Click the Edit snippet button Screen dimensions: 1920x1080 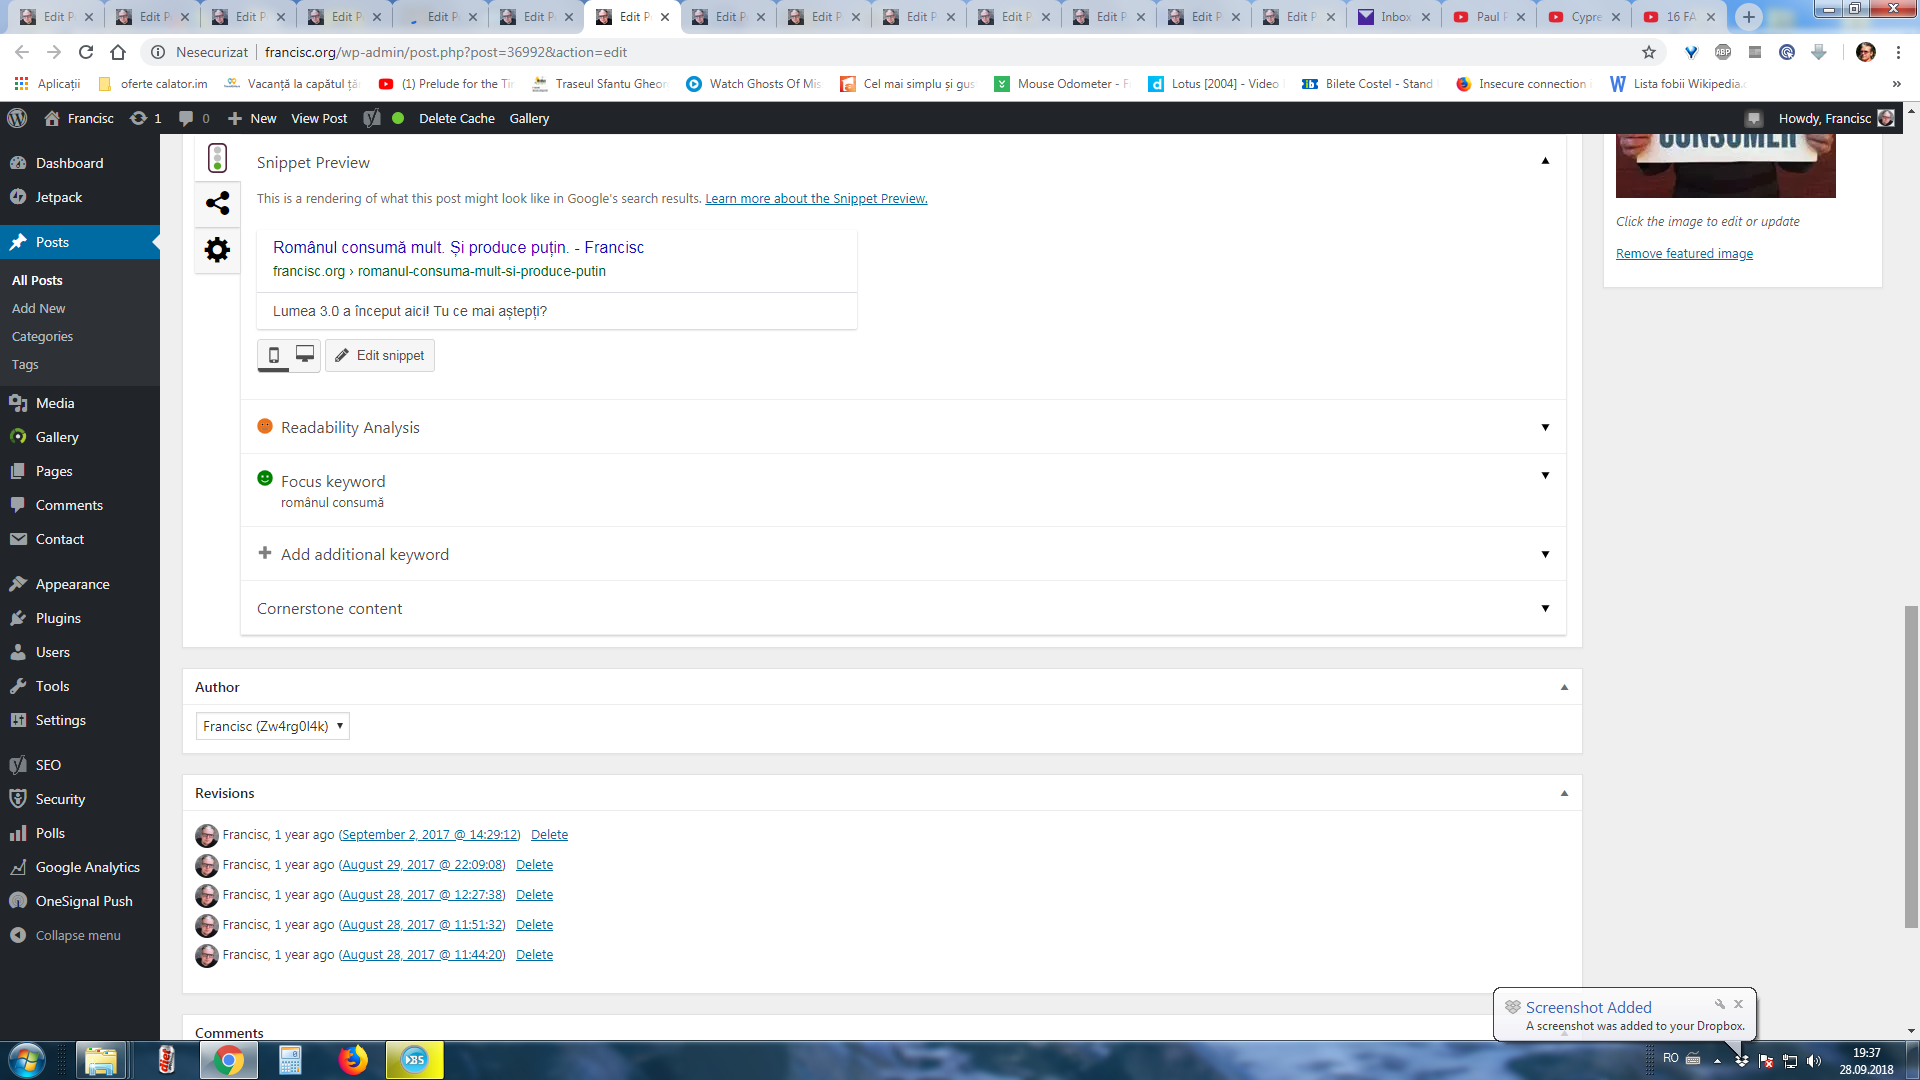point(380,355)
